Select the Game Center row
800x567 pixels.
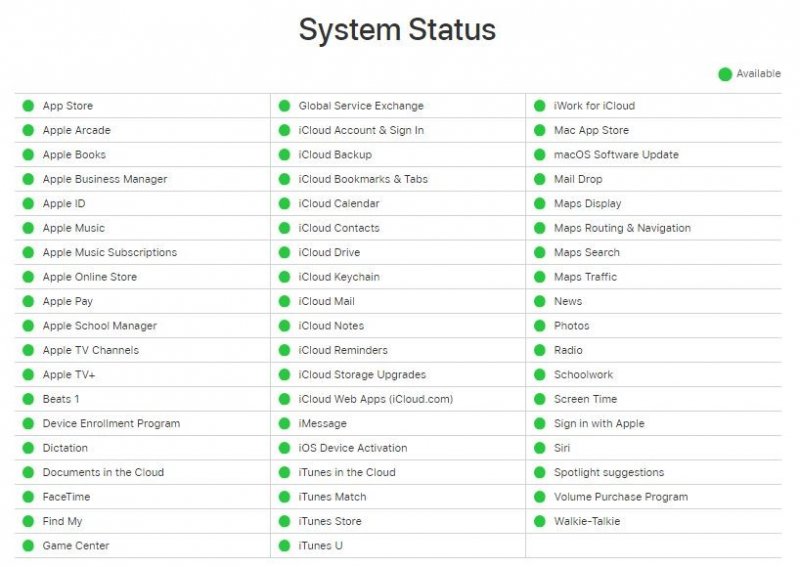[76, 546]
